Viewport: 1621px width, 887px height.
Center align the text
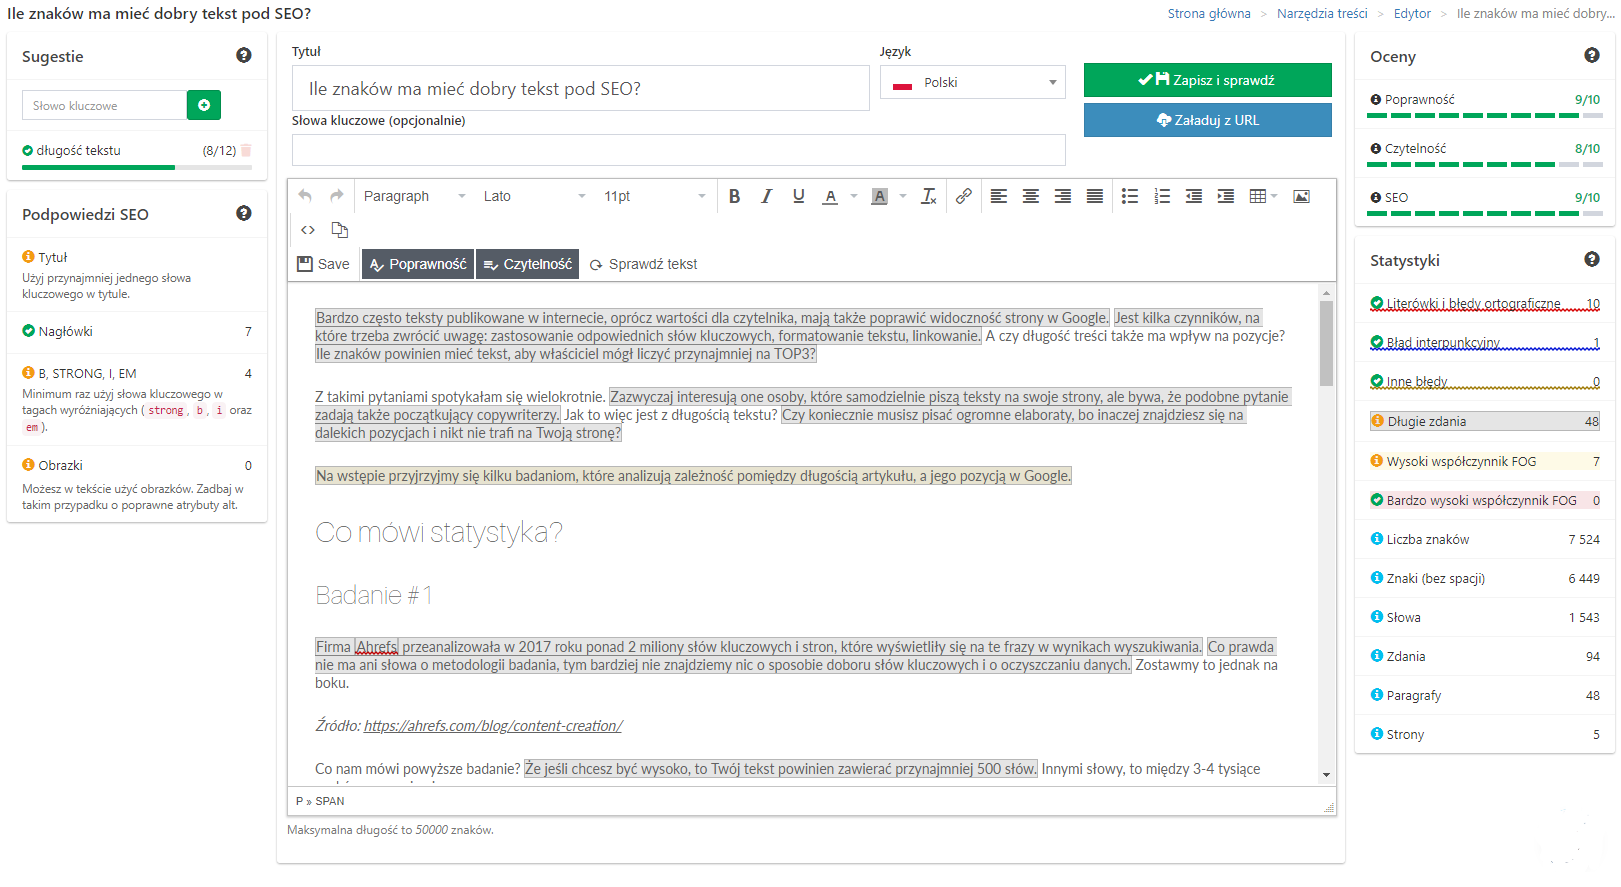pyautogui.click(x=1030, y=196)
